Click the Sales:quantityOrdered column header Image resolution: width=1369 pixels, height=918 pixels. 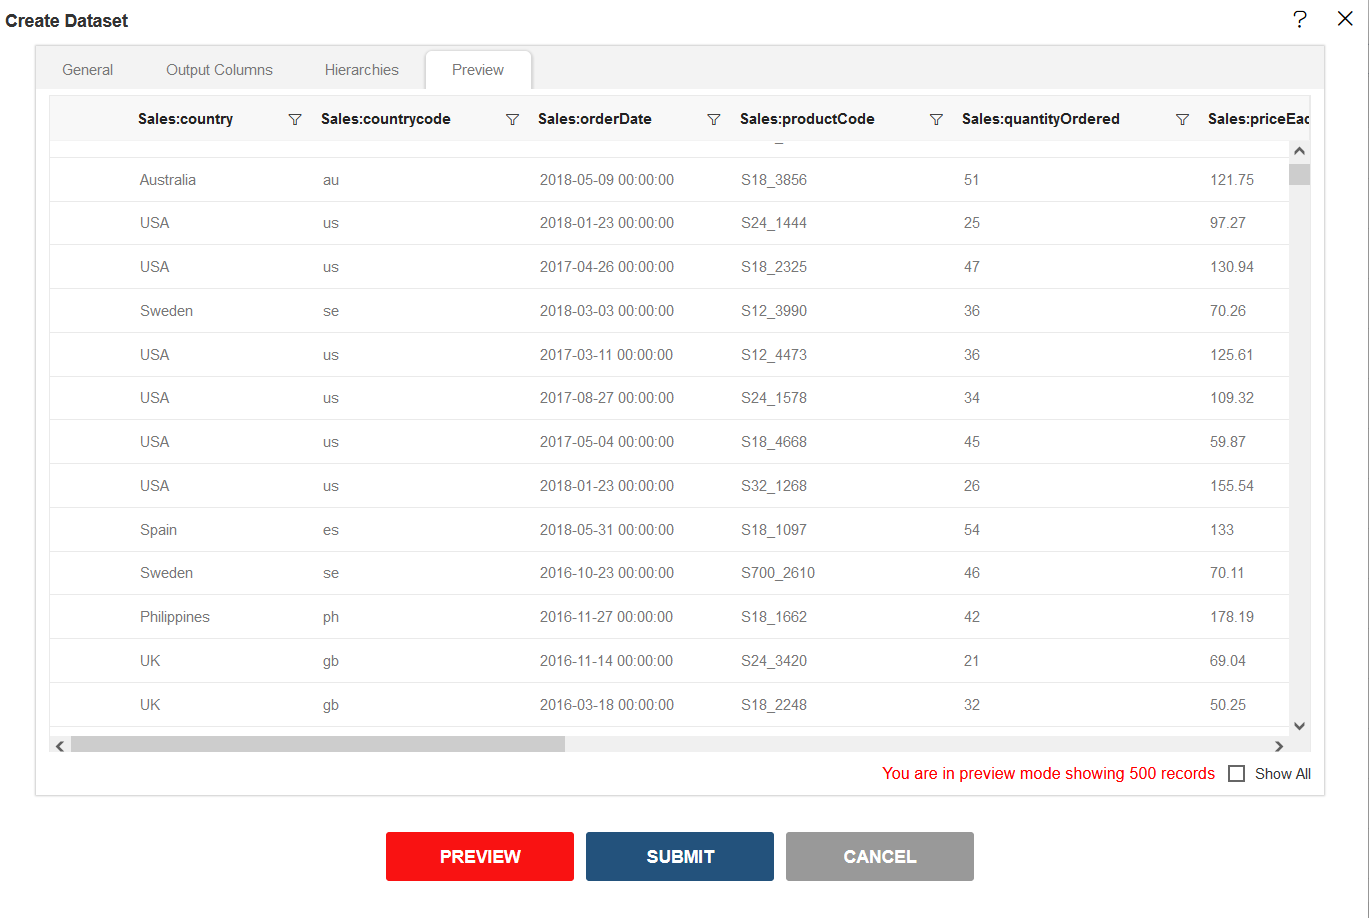coord(1041,119)
